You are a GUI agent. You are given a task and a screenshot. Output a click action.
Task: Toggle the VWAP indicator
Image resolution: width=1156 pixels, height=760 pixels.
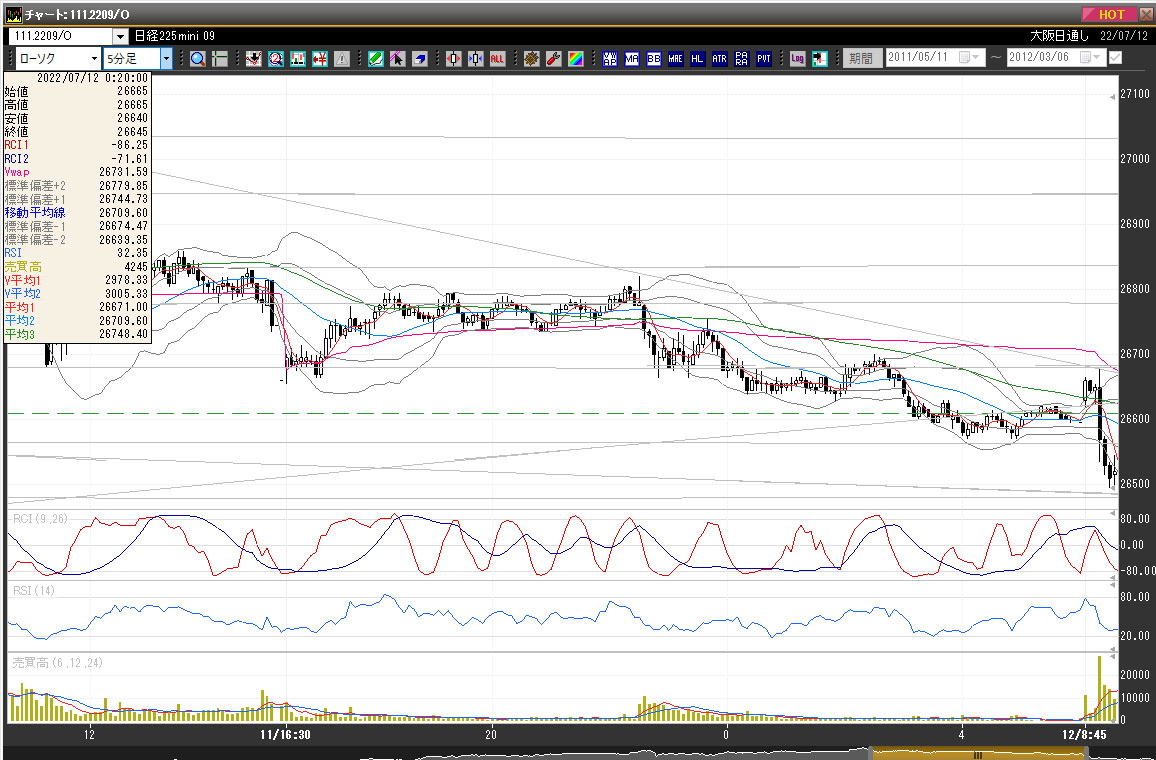point(610,58)
